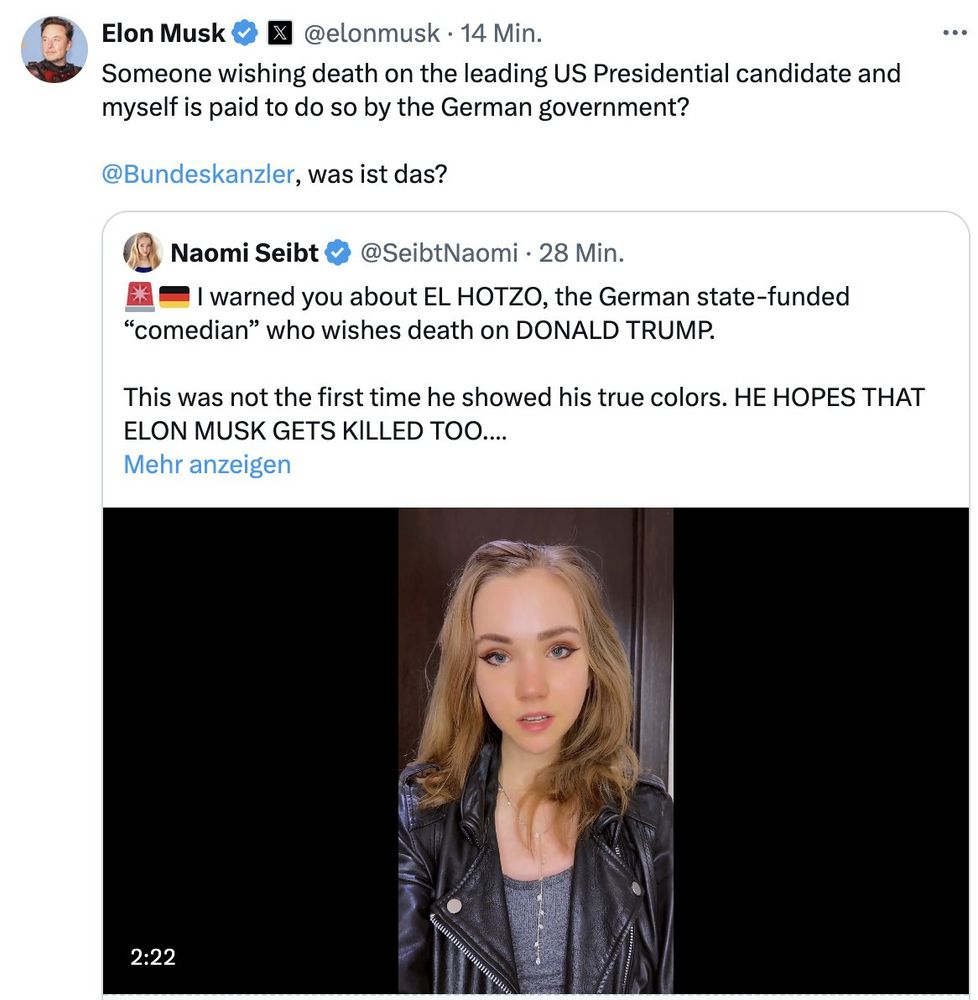Expand the quoted tweet via Mehr anzeigen
The height and width of the screenshot is (1000, 978).
pyautogui.click(x=206, y=464)
